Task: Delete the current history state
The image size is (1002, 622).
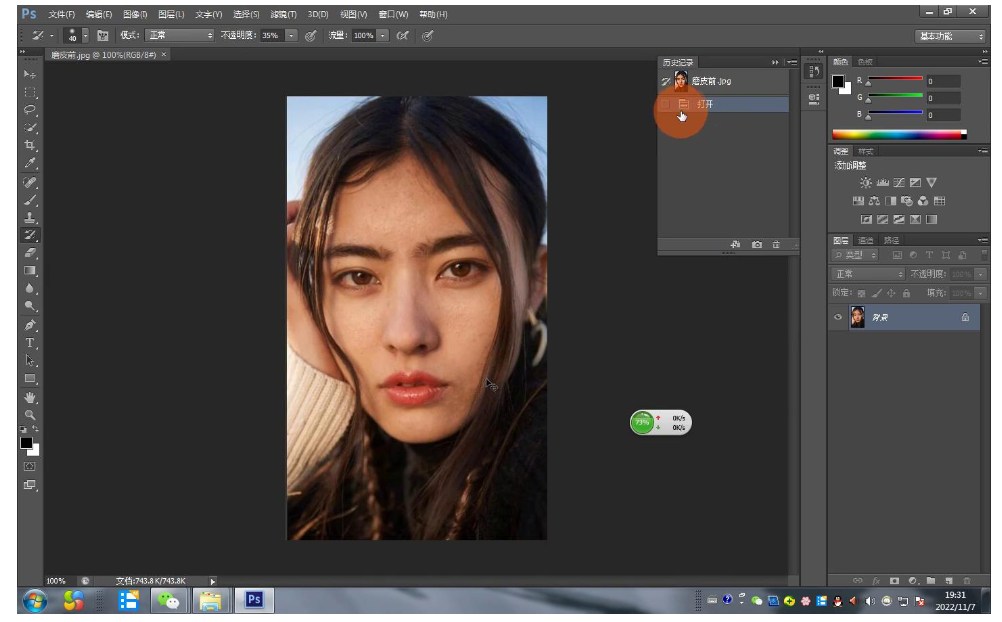Action: 776,245
